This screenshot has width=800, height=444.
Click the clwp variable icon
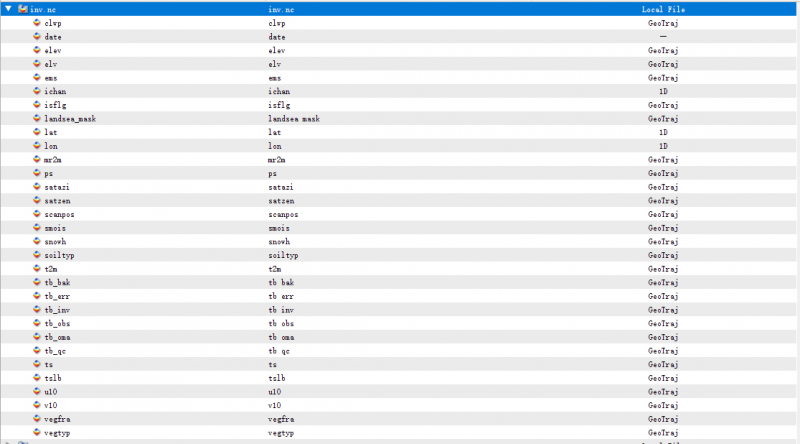click(x=37, y=22)
